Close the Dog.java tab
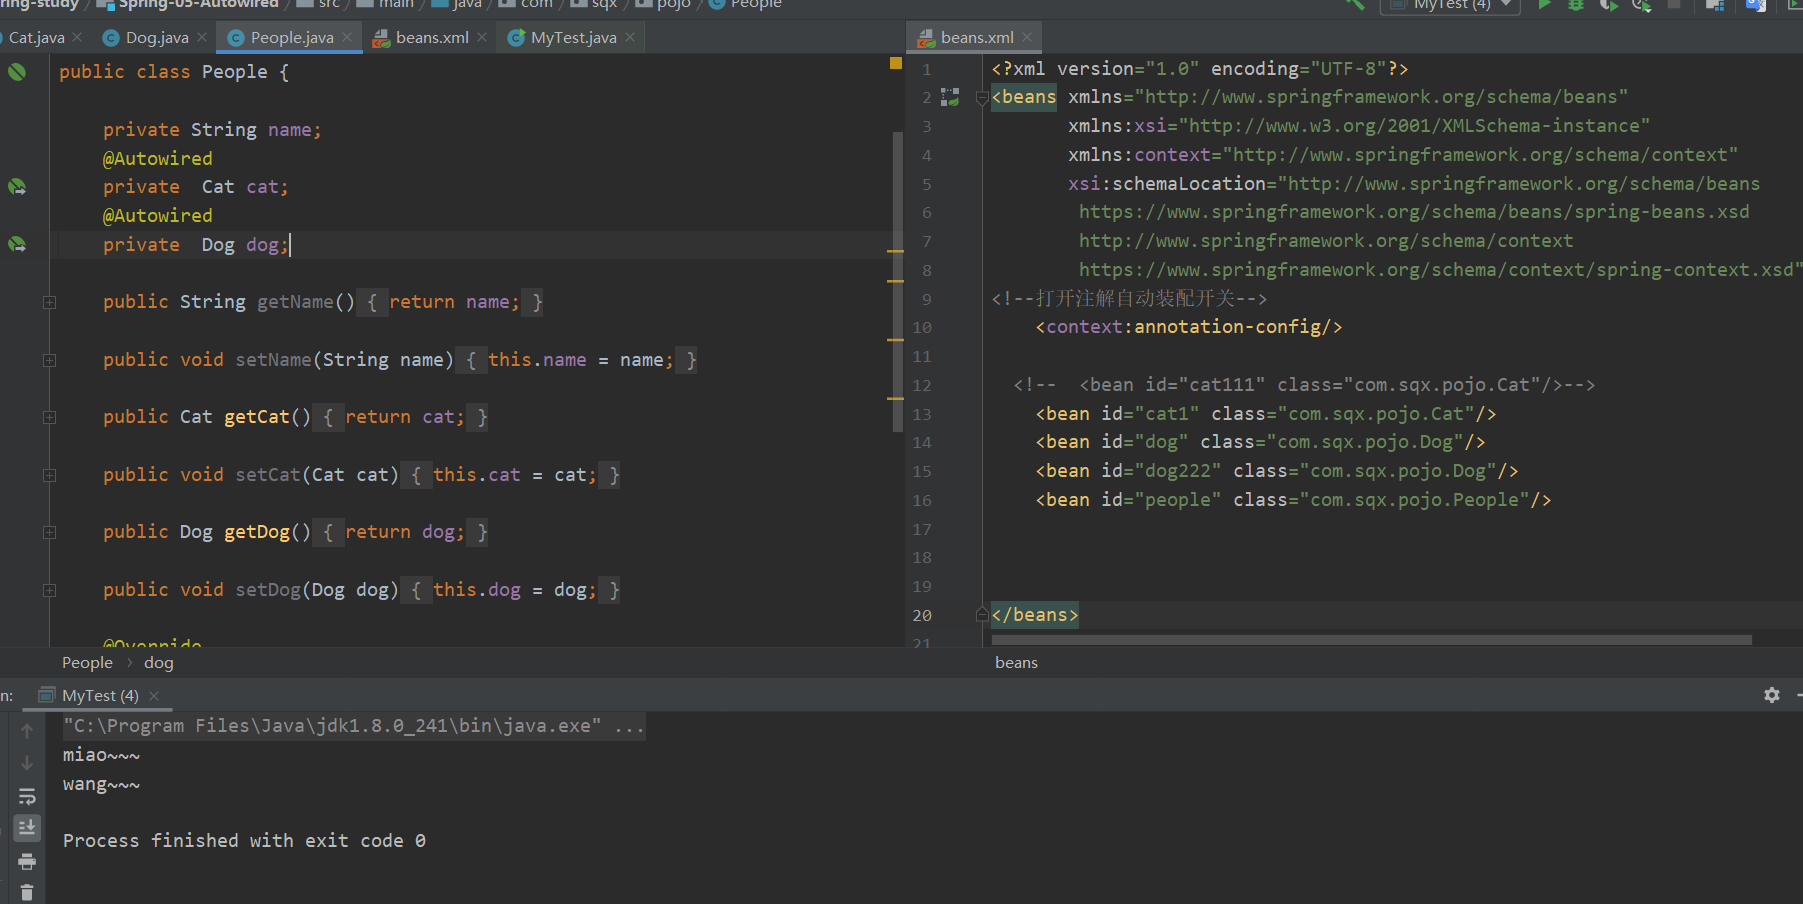The image size is (1803, 904). (x=202, y=38)
